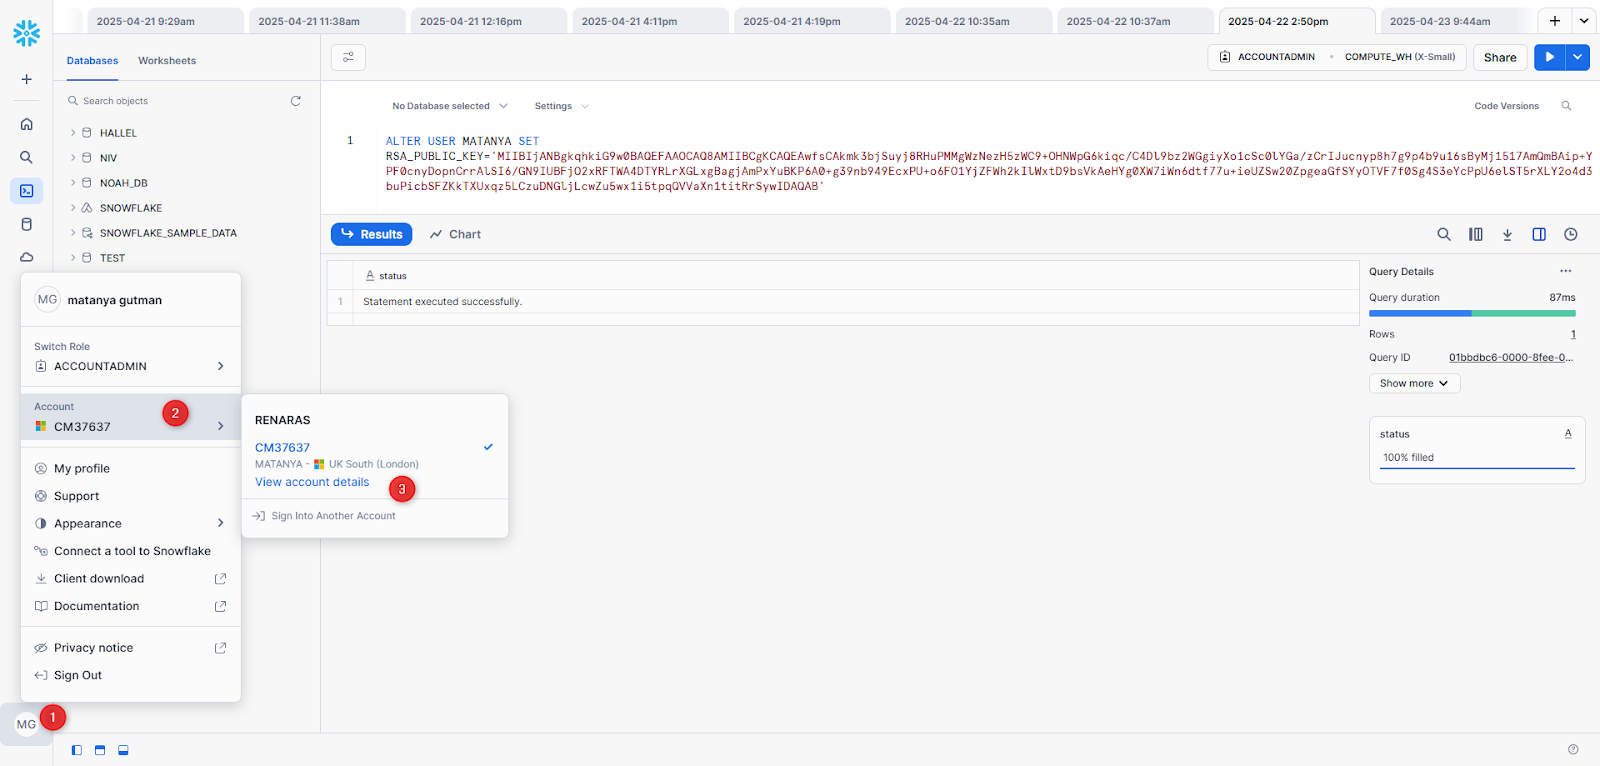Show only the left panel layout icon

(77, 750)
